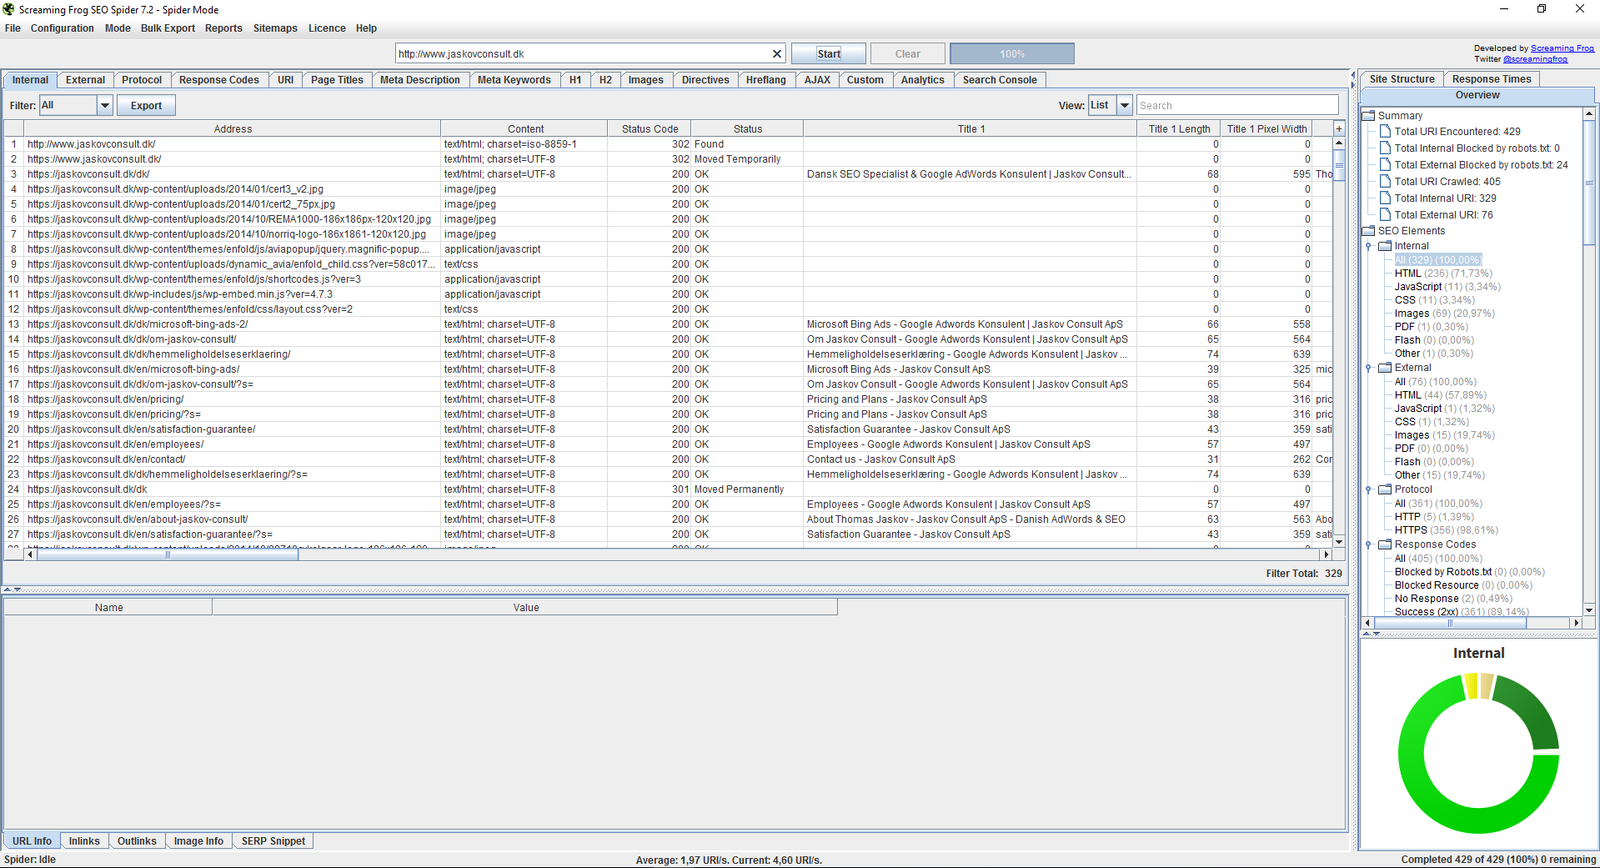The width and height of the screenshot is (1600, 868).
Task: Click into the Search input field
Action: tap(1237, 105)
